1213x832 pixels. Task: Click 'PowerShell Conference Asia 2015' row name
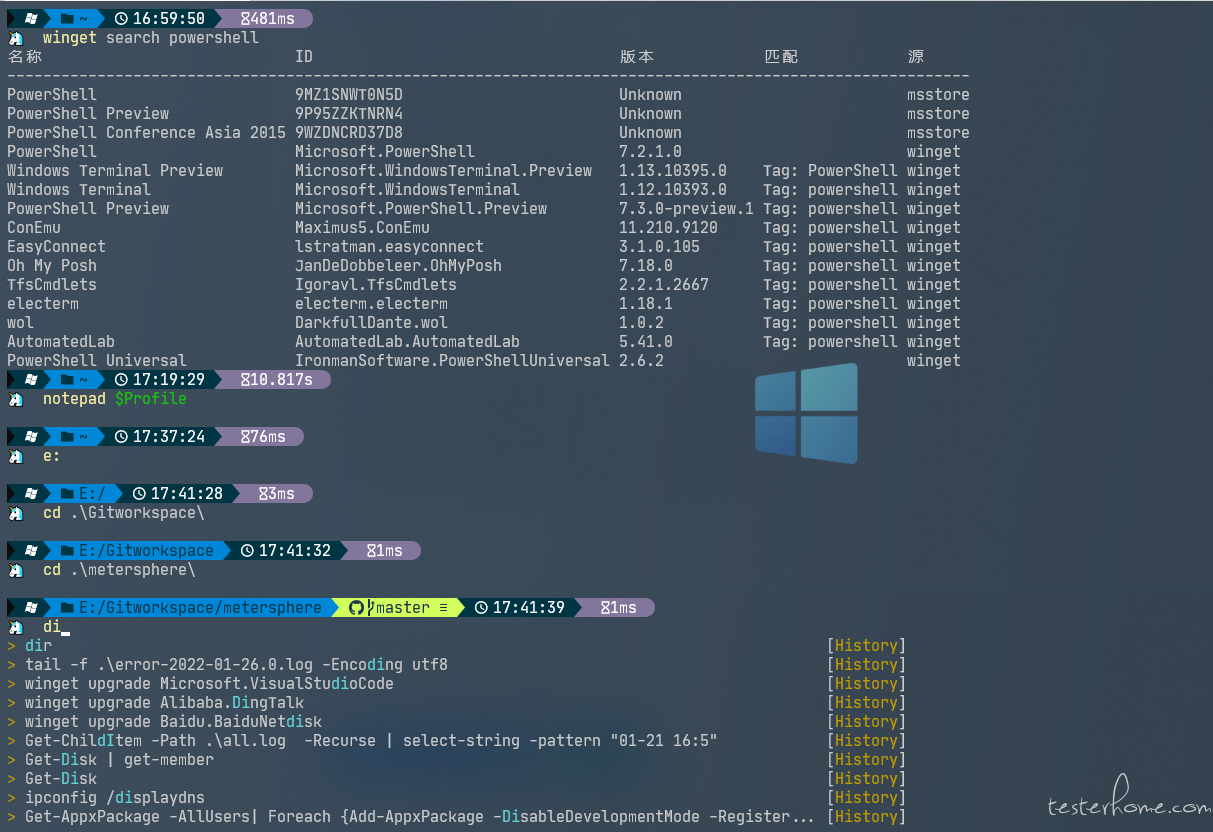click(146, 133)
